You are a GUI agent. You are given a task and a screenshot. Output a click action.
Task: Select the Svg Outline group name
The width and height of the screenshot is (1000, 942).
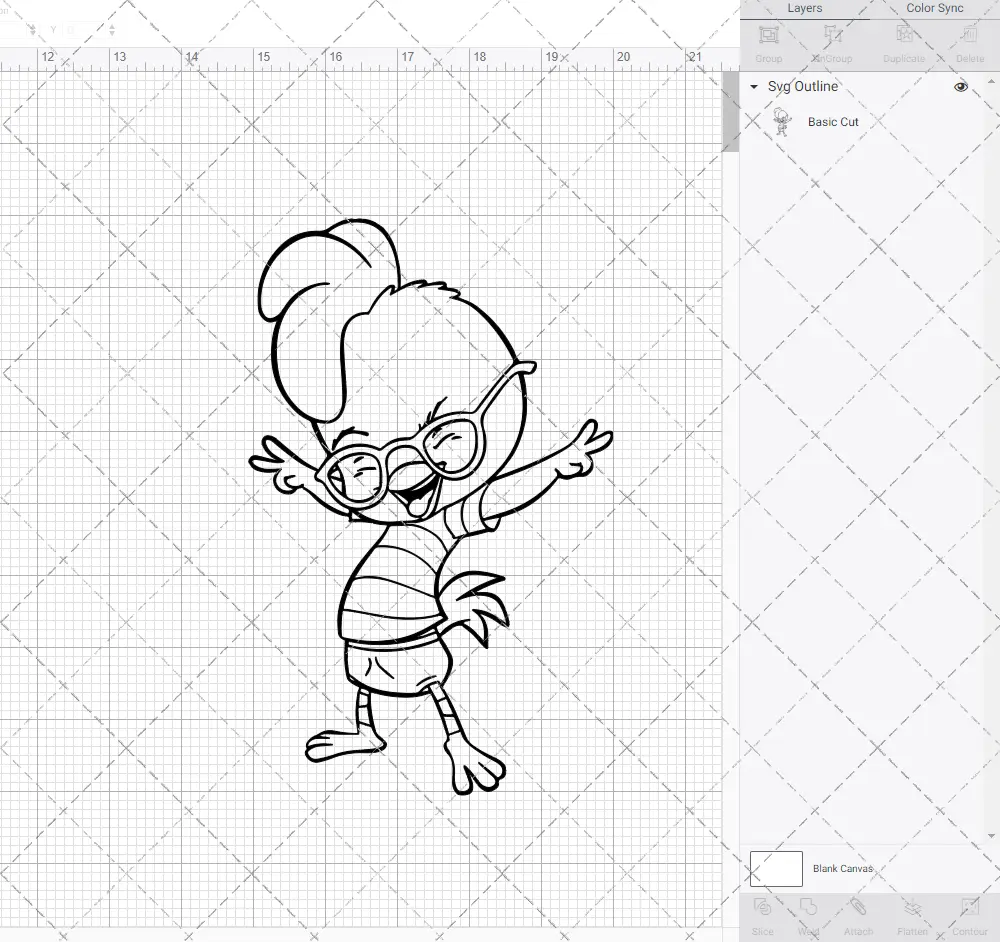pos(803,87)
